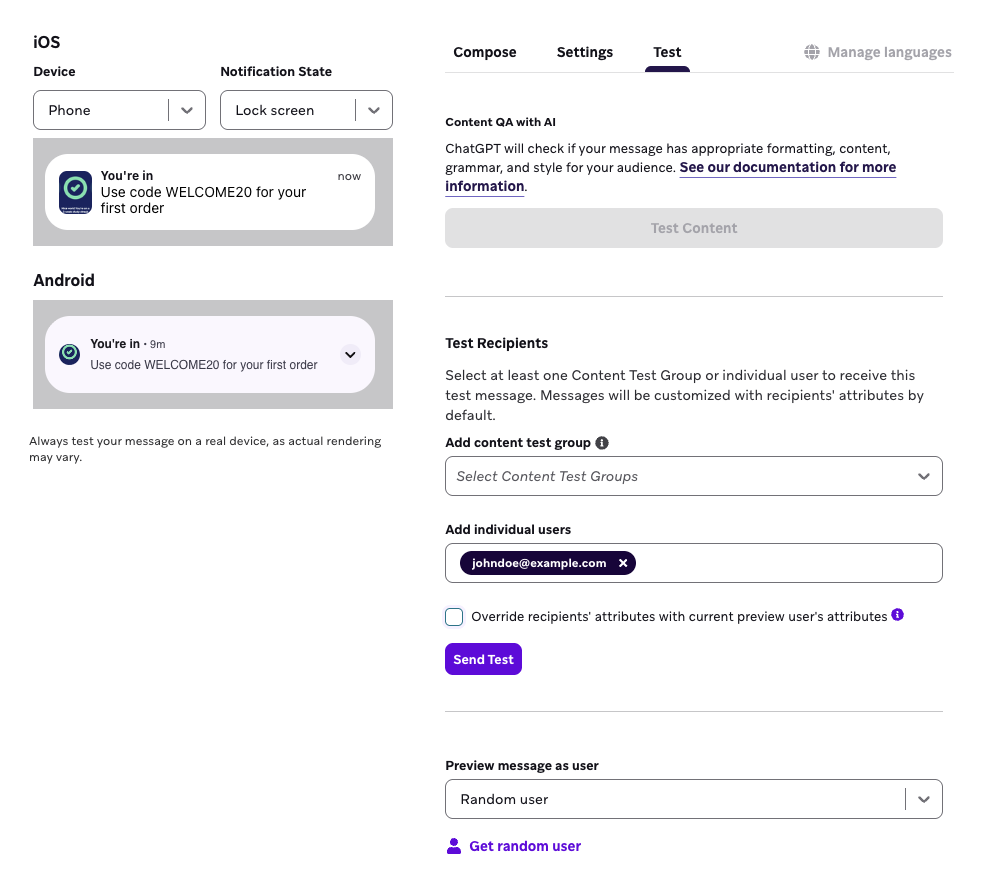The height and width of the screenshot is (878, 993).
Task: Open the Notification State dropdown showing Lock screen
Action: tap(307, 110)
